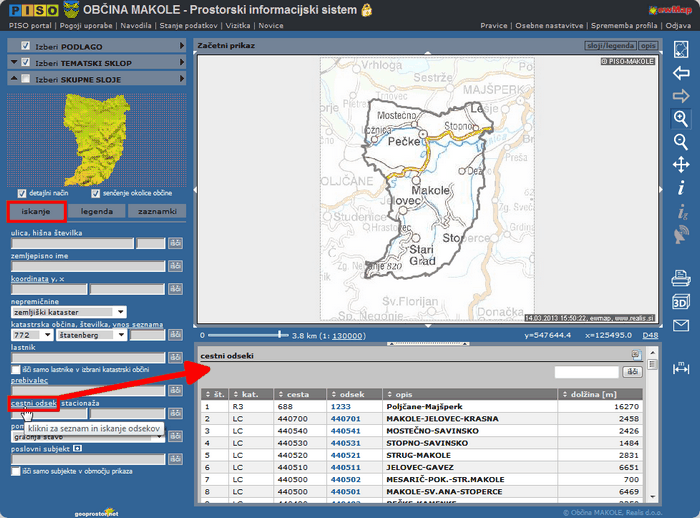
Task: Expand the PODLAGO right arrow
Action: 182,46
